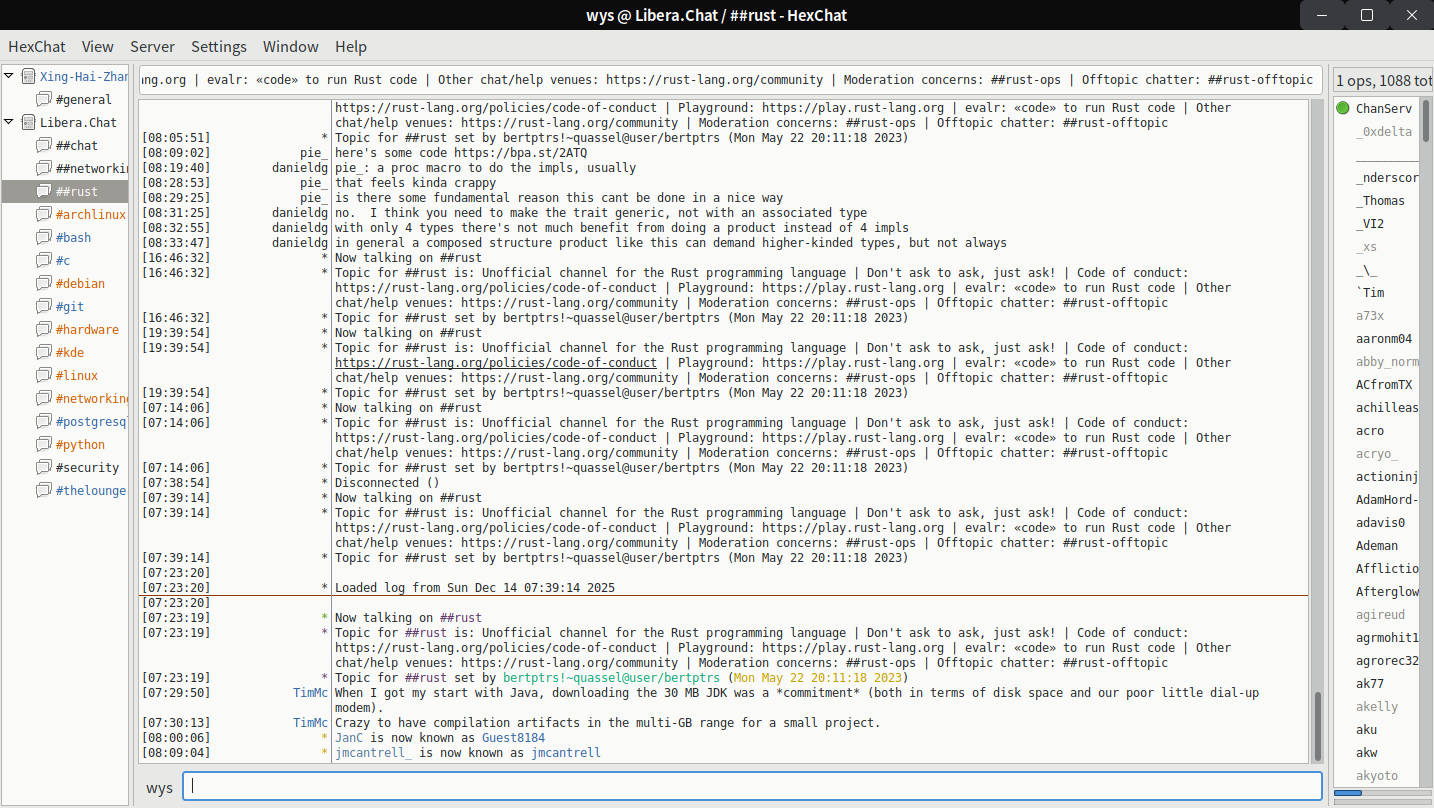
Task: Open the Server menu
Action: pyautogui.click(x=152, y=47)
